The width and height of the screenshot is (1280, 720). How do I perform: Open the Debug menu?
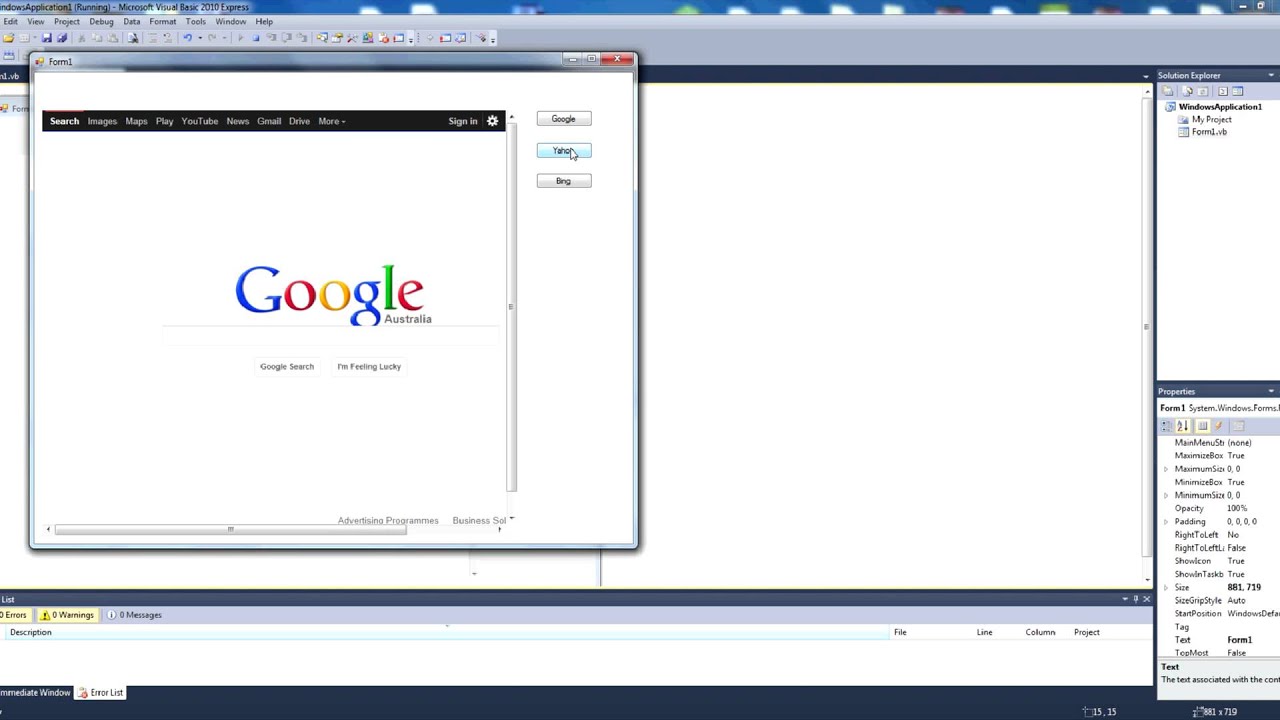pos(101,21)
